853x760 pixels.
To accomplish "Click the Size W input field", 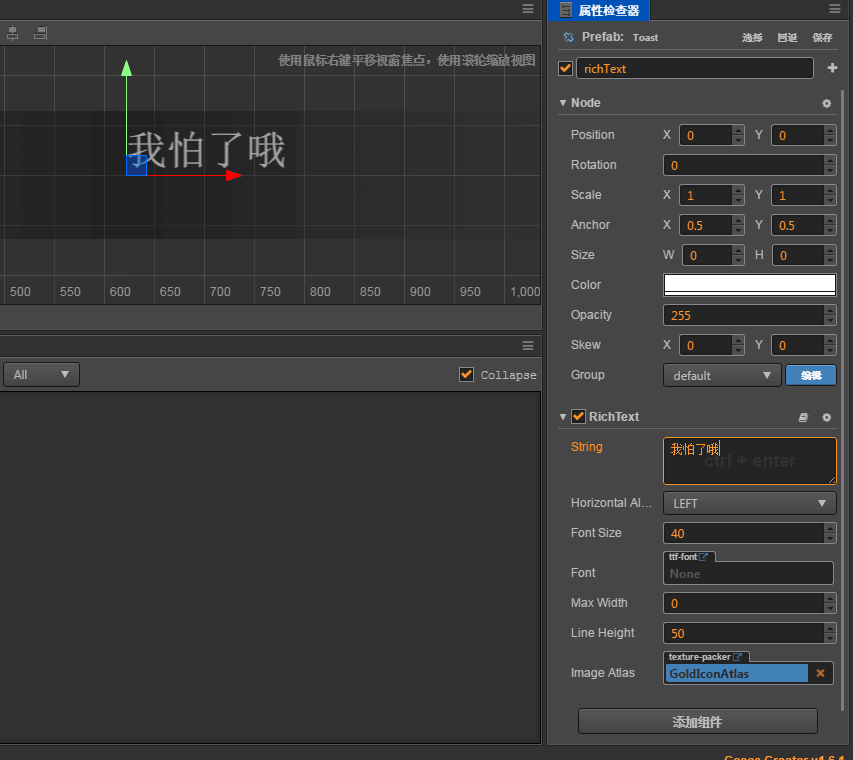I will (707, 255).
